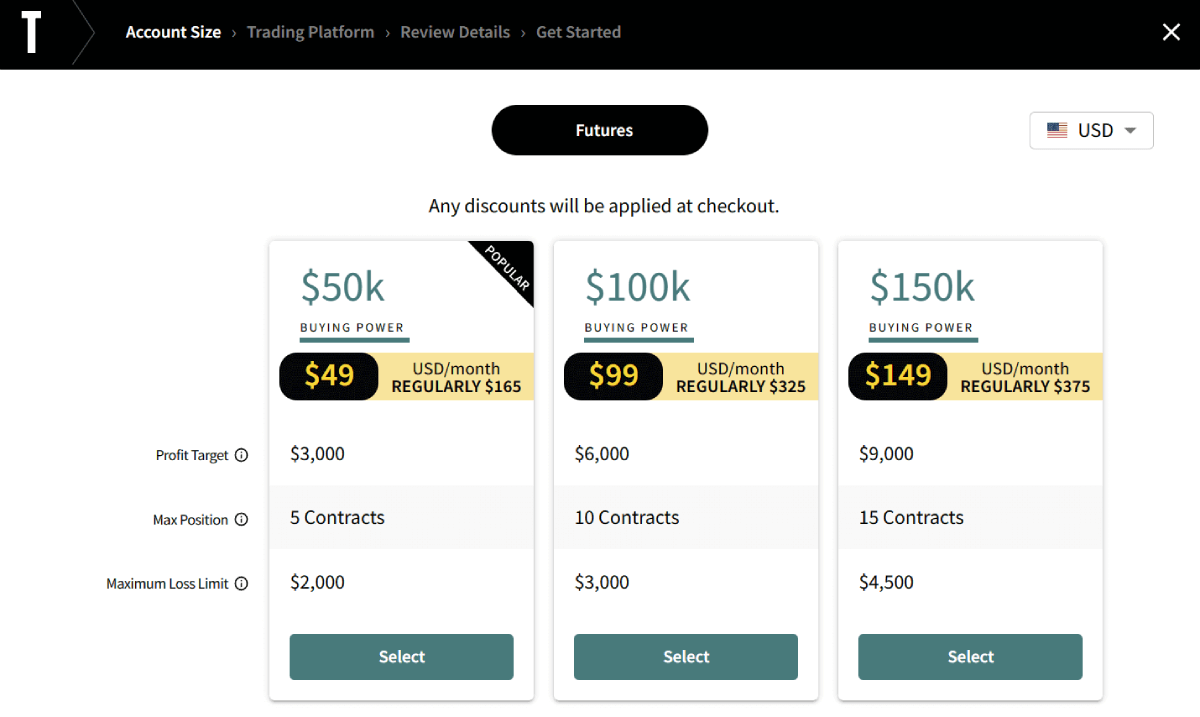
Task: Go to Trading Platform step
Action: (x=310, y=32)
